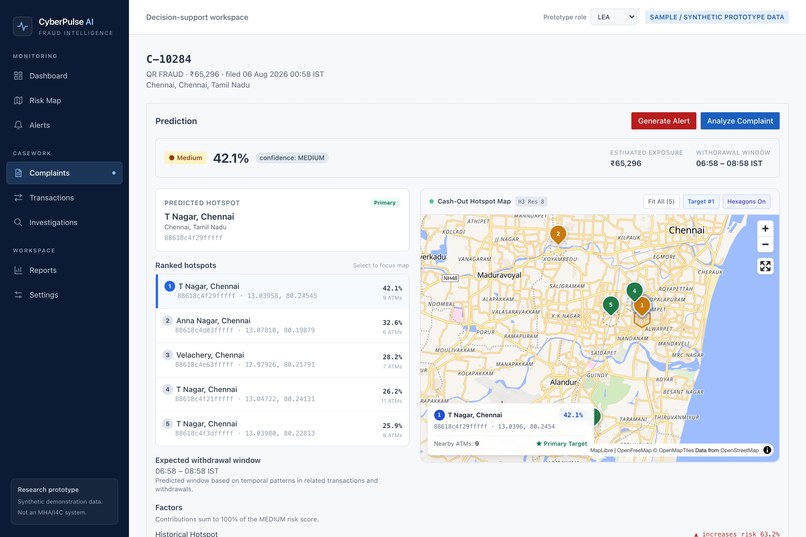
Task: Click orange map marker number 1
Action: click(642, 306)
